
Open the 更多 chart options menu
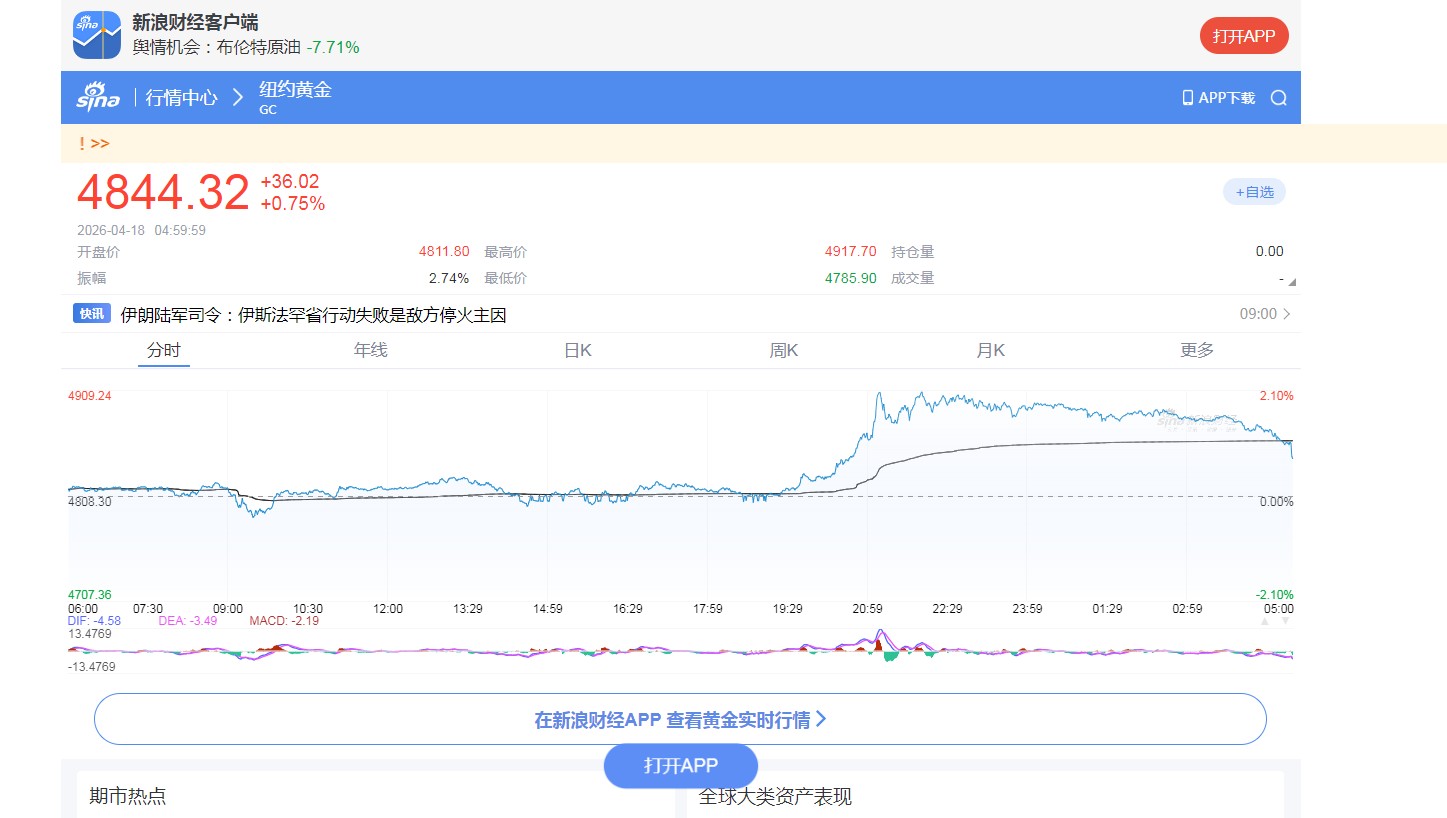click(1196, 350)
